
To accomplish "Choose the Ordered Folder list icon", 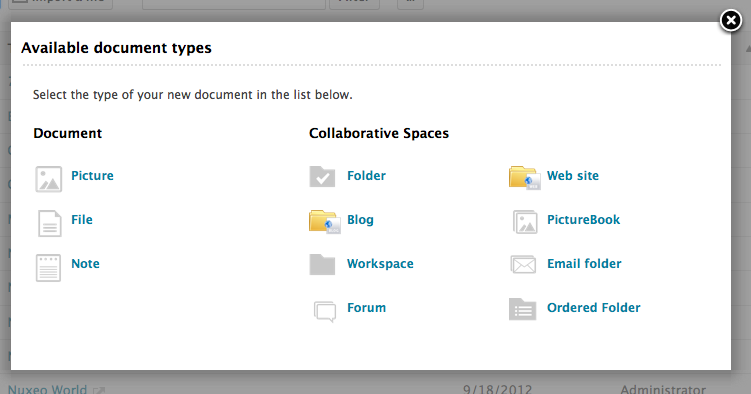I will click(x=523, y=309).
